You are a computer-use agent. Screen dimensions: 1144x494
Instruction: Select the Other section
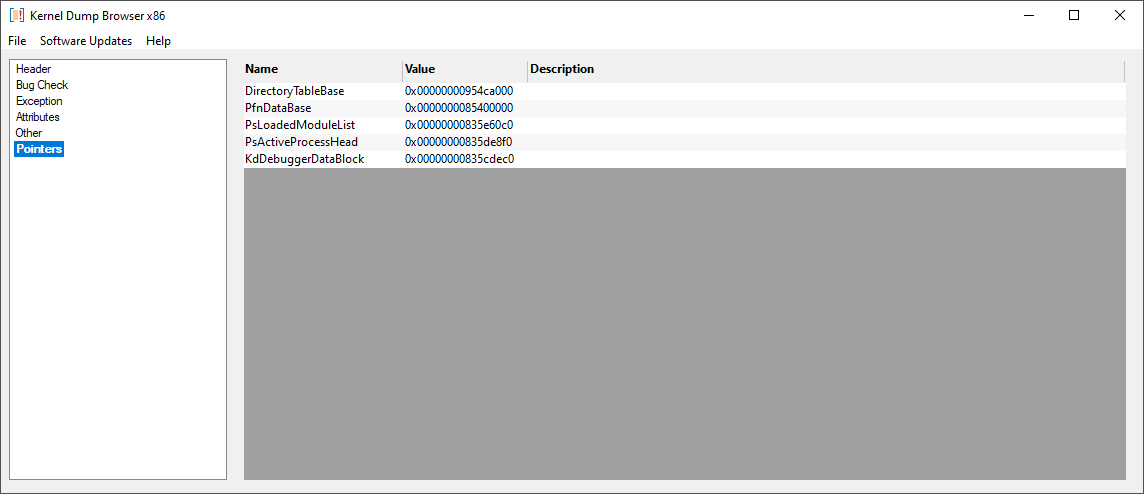coord(29,133)
